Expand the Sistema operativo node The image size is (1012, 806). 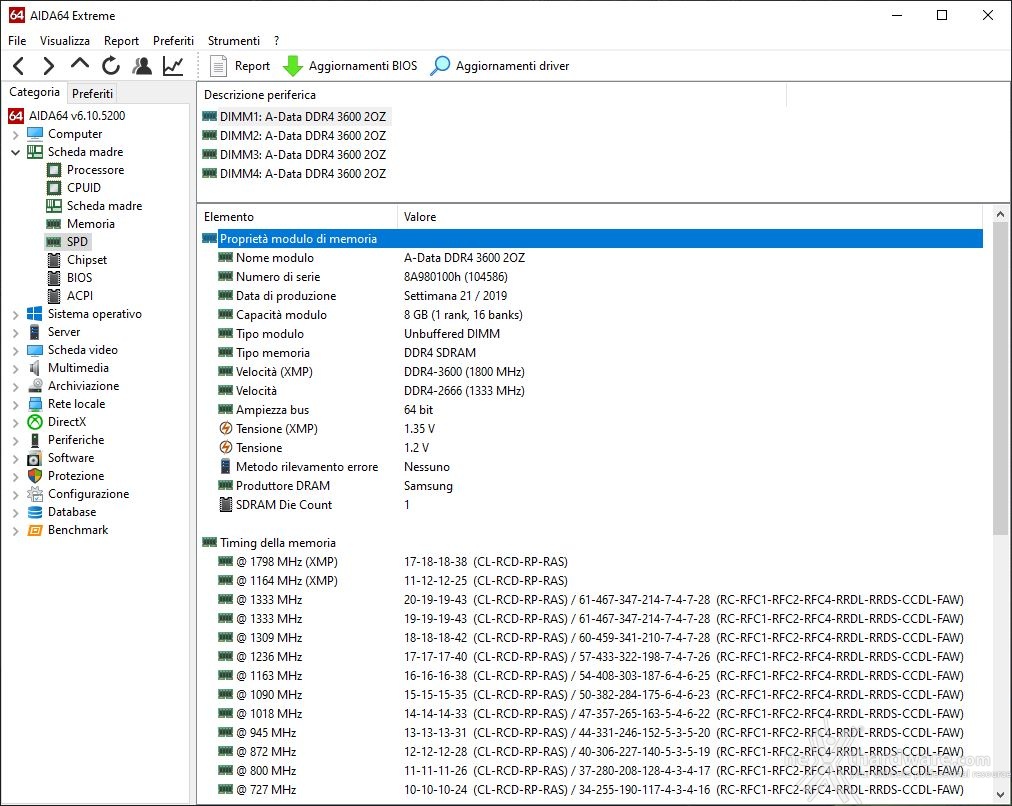tap(15, 314)
